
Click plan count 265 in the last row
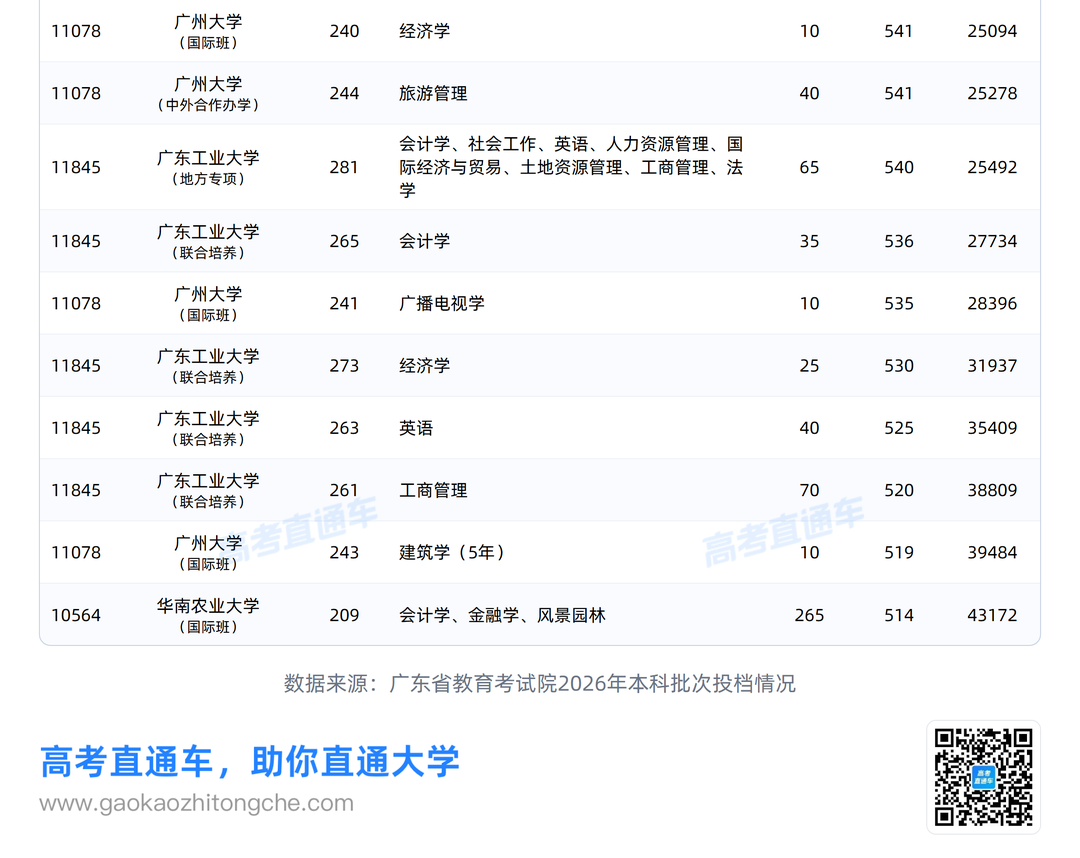[x=809, y=615]
